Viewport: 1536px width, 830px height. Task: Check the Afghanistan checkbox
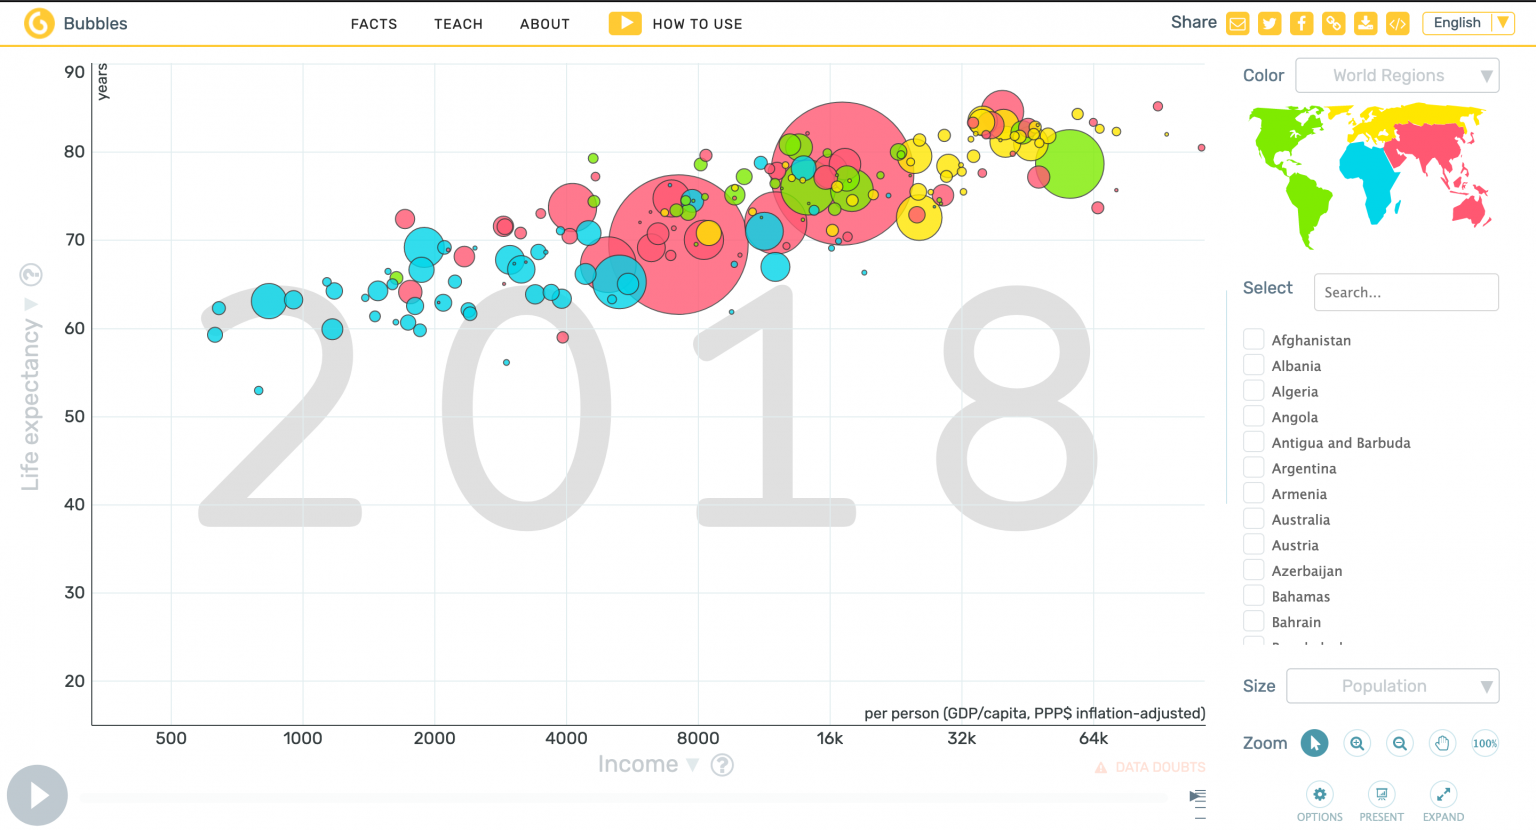[1253, 339]
